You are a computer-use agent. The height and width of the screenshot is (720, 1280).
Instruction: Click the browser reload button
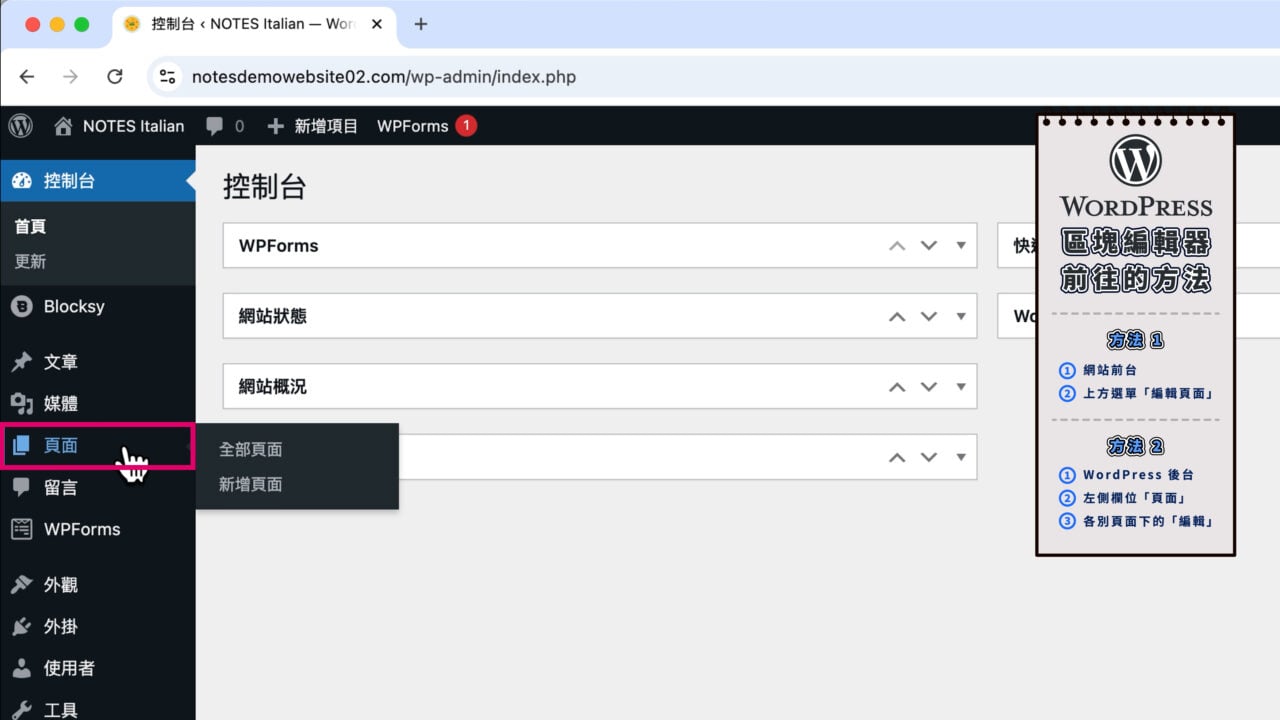pos(115,77)
